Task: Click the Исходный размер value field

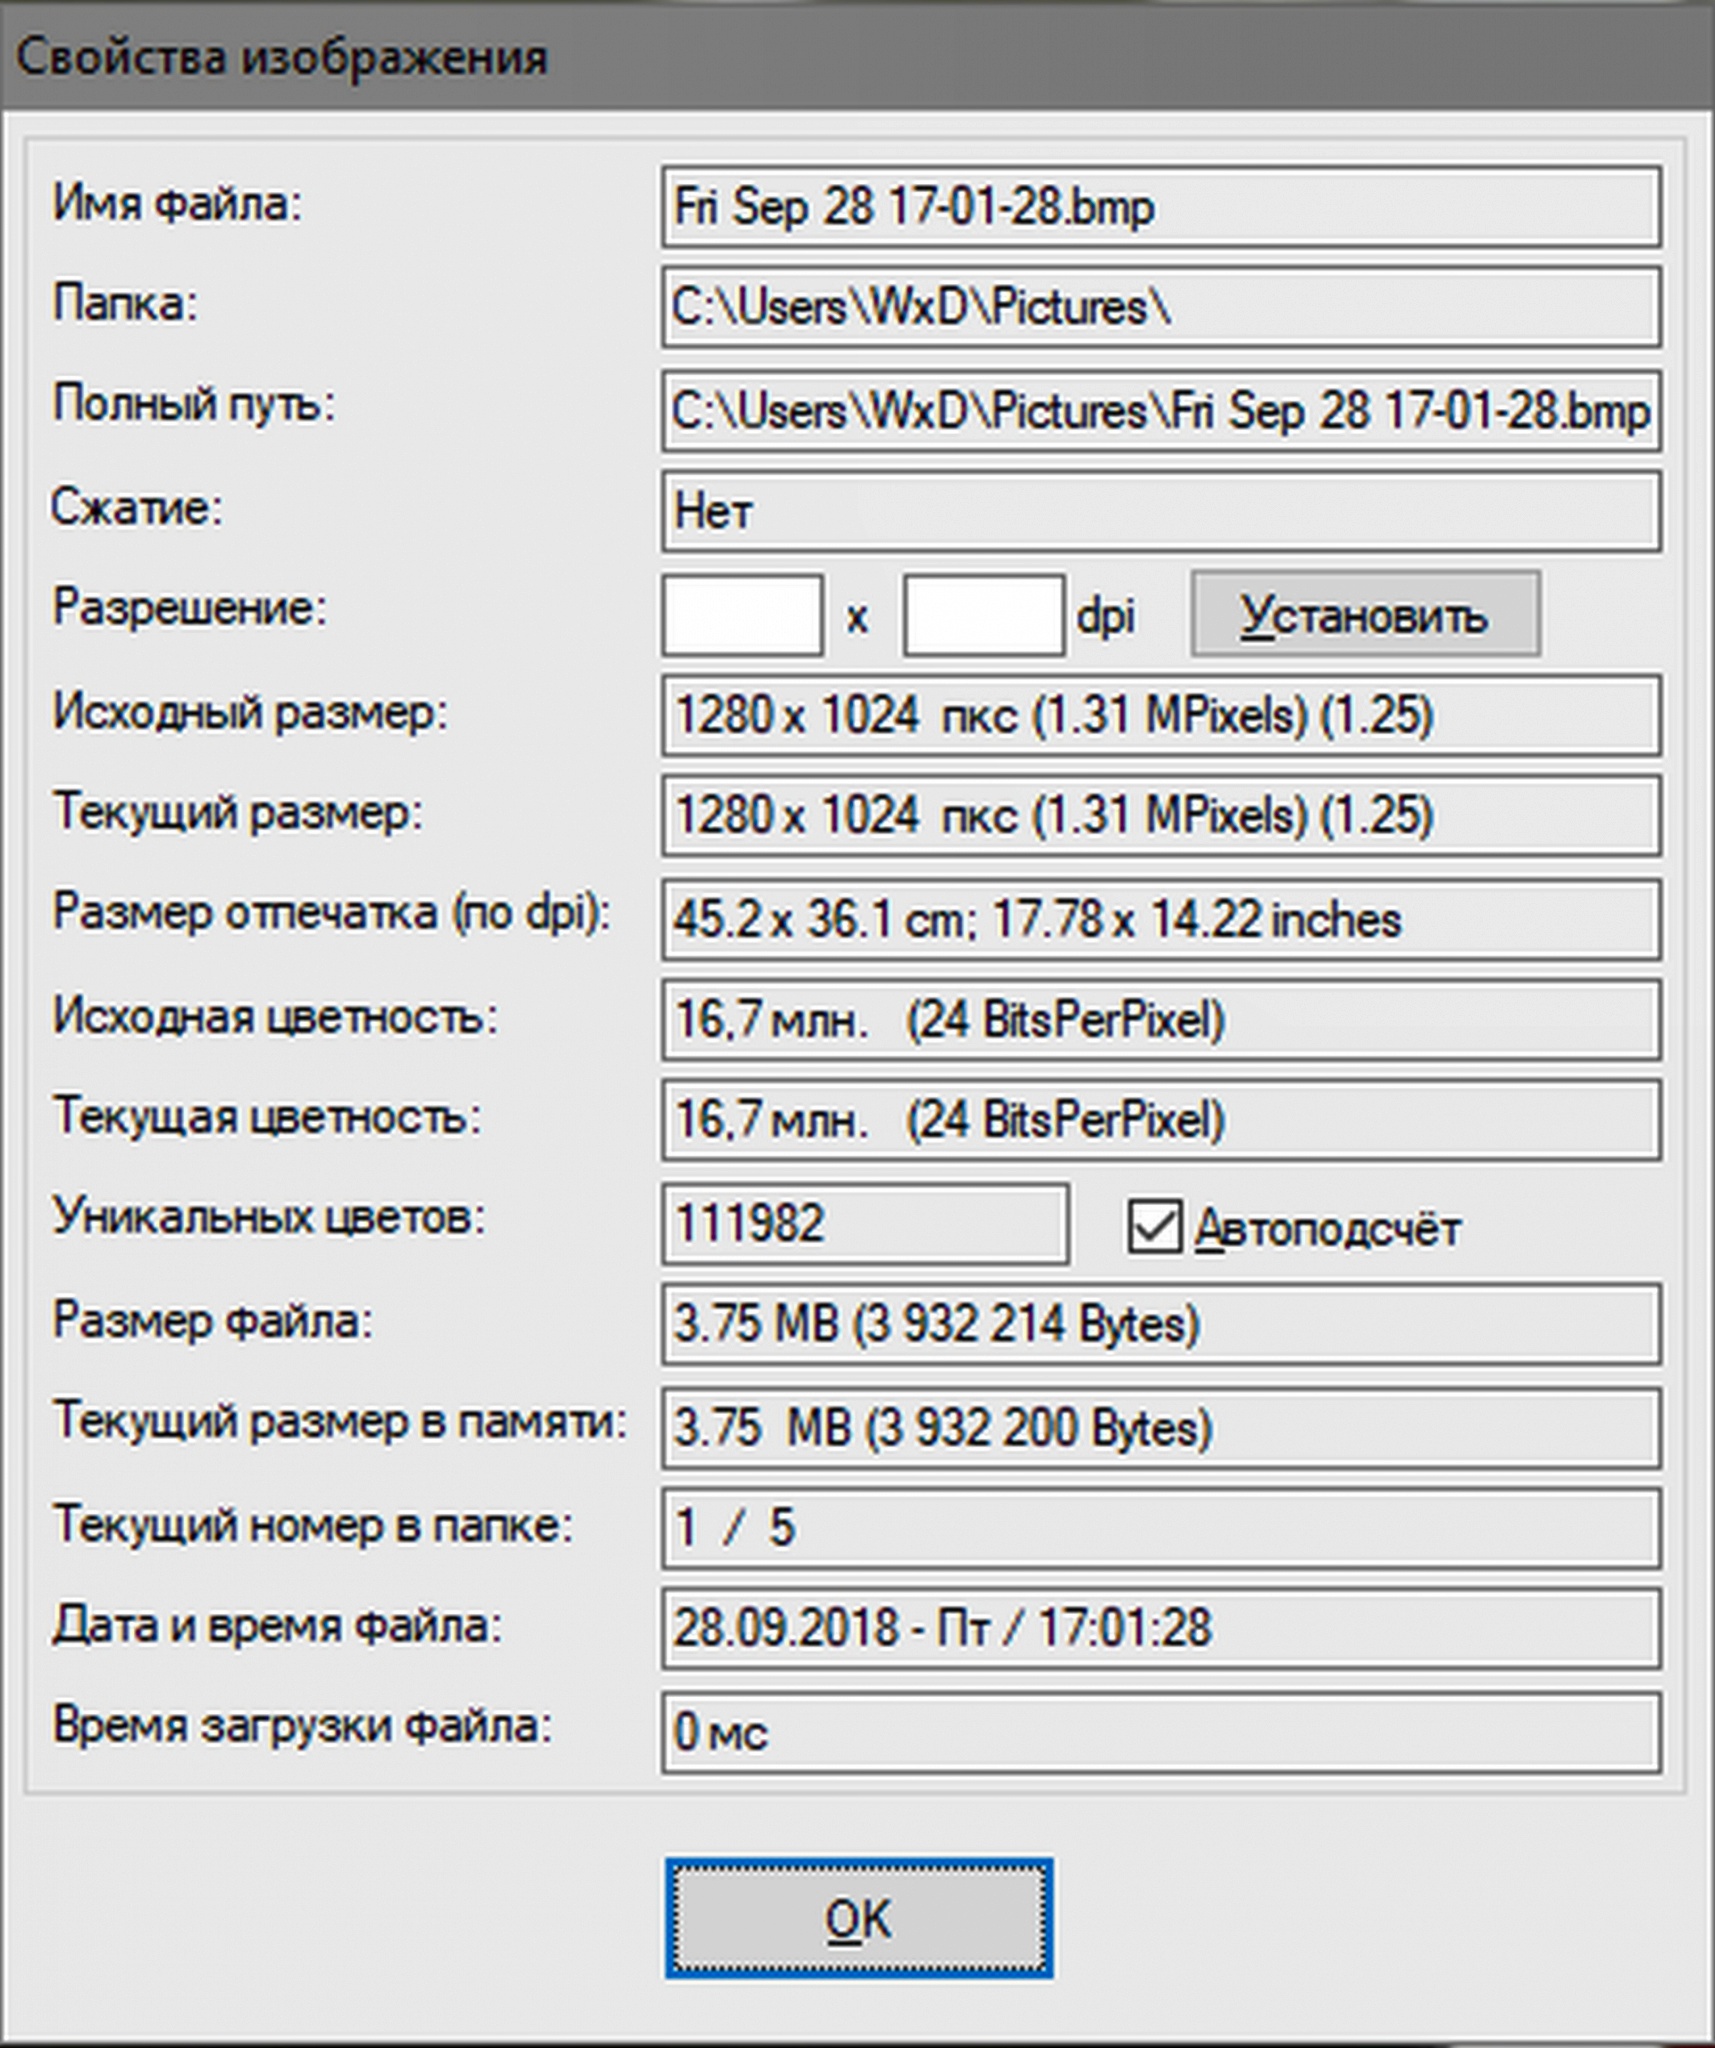Action: tap(1161, 715)
